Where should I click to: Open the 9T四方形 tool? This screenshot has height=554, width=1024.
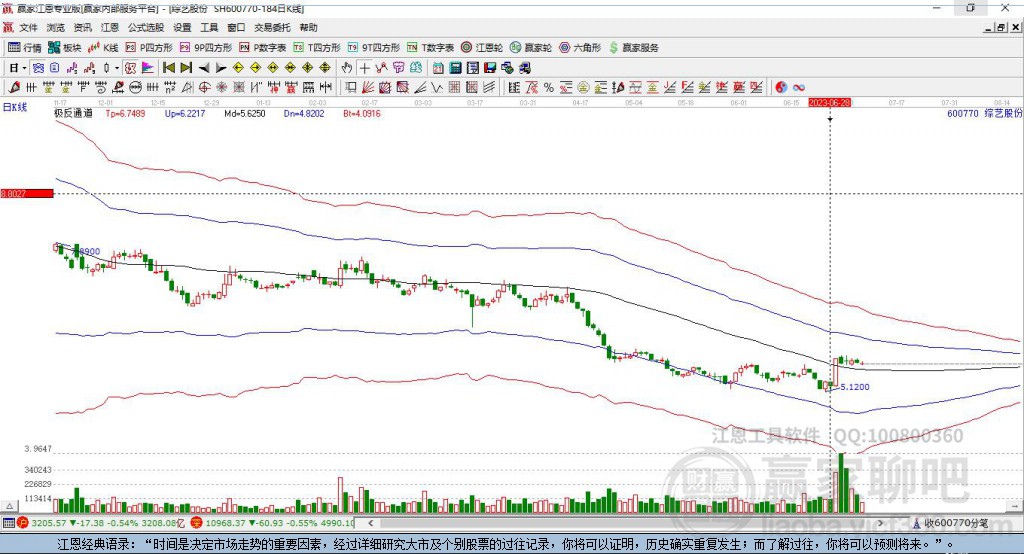(x=374, y=48)
